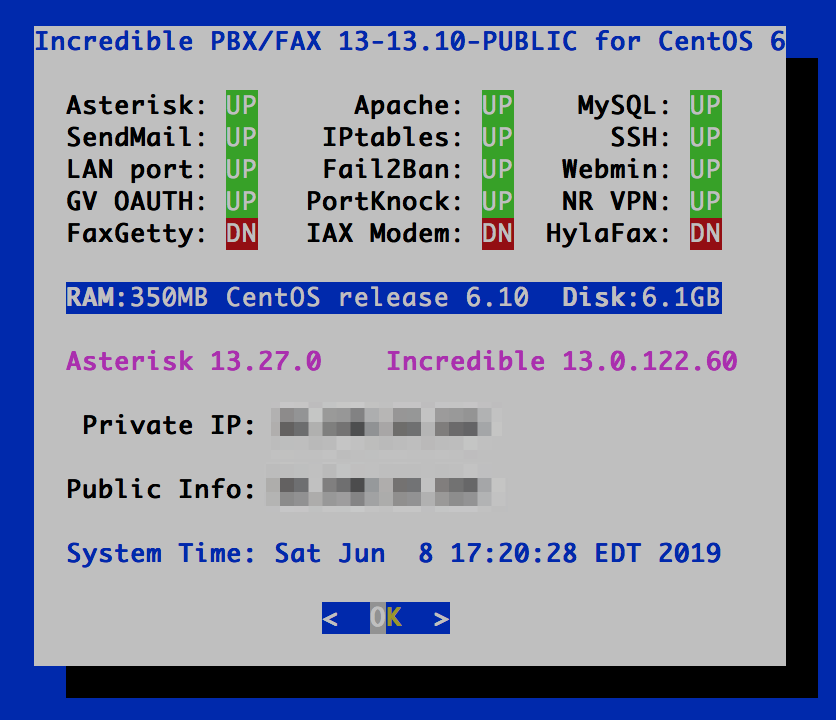Screen dimensions: 836x720
Task: Click the 'Asterisk:' service label
Action: (x=136, y=106)
